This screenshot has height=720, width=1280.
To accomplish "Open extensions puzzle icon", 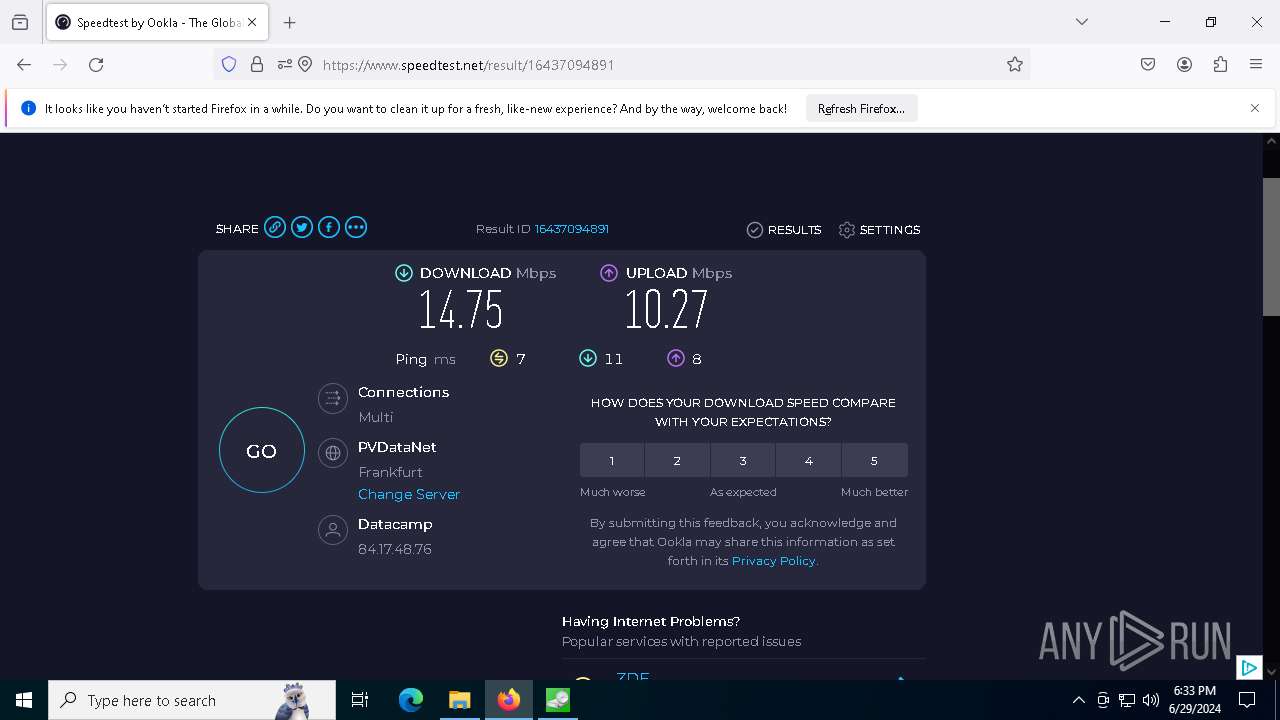I will click(x=1220, y=64).
